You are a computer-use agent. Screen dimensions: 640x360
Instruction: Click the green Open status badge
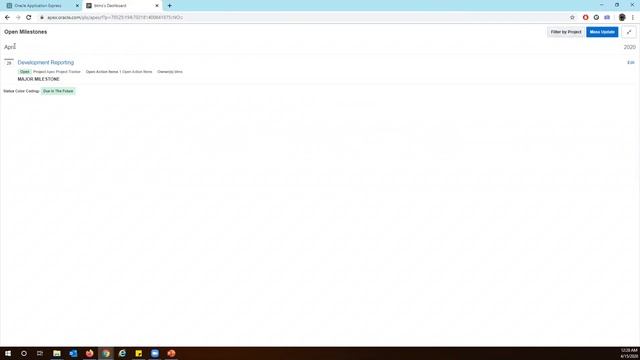coord(24,72)
